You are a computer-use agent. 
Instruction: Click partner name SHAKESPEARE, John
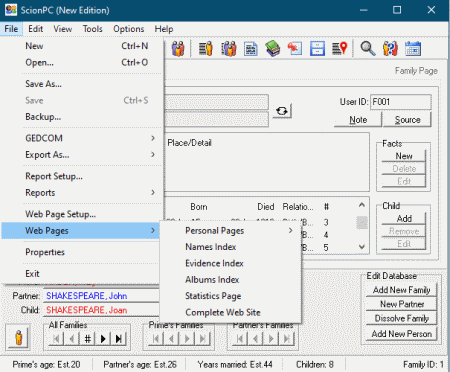tap(87, 296)
